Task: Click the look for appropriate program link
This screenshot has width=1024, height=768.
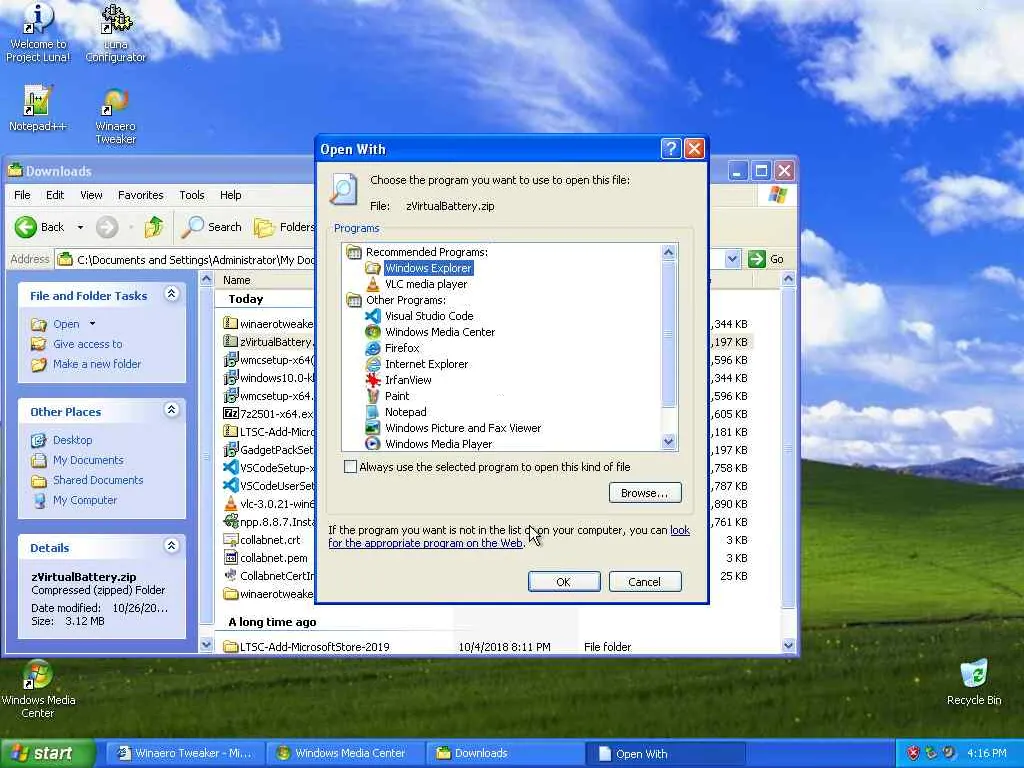Action: pyautogui.click(x=424, y=543)
